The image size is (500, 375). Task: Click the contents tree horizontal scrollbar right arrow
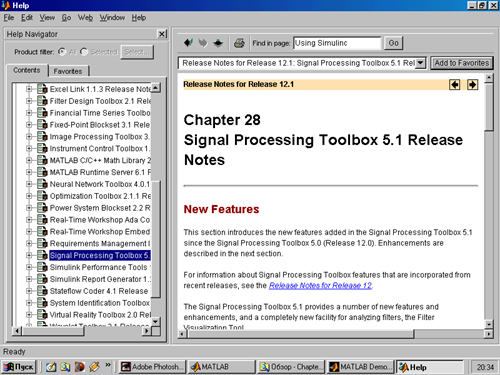pos(146,331)
